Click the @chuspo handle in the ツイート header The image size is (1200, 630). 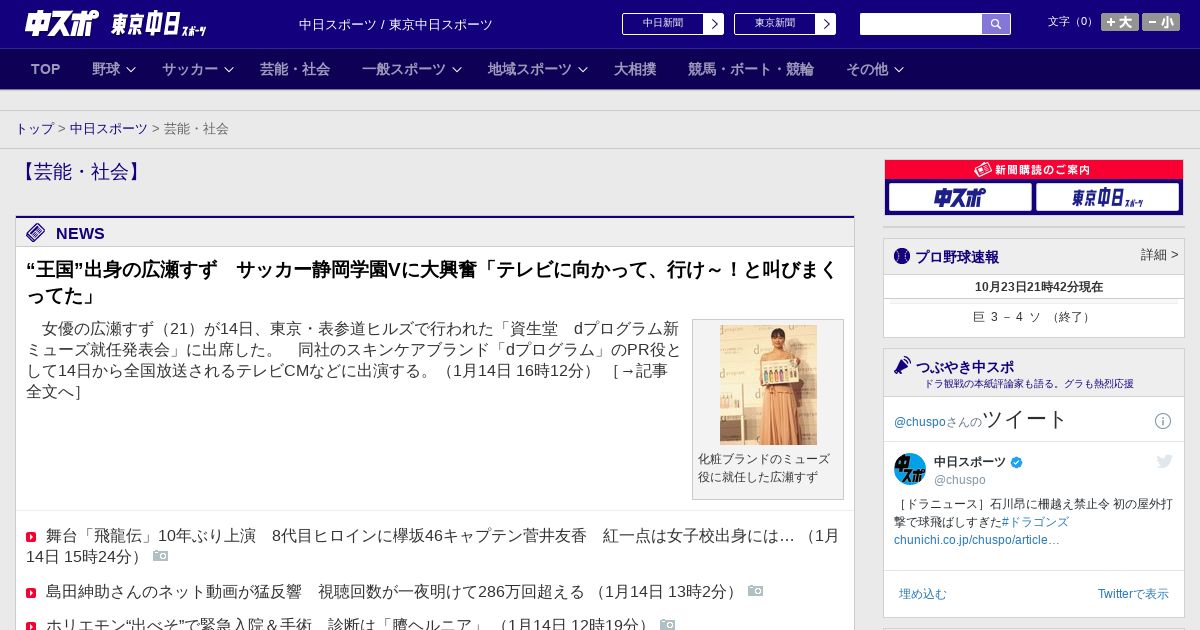(920, 422)
